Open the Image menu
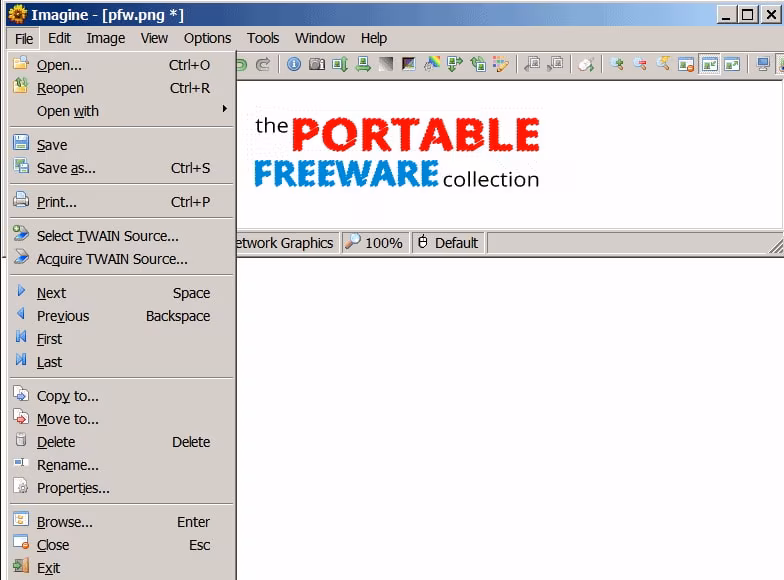The image size is (784, 580). click(106, 38)
